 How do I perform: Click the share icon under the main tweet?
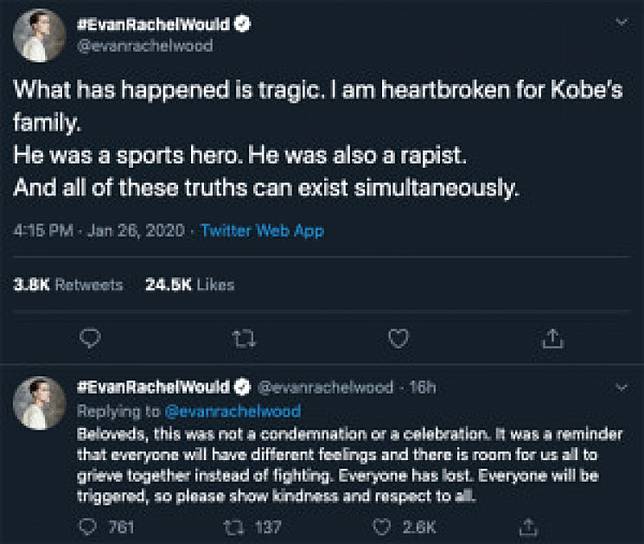pos(552,339)
